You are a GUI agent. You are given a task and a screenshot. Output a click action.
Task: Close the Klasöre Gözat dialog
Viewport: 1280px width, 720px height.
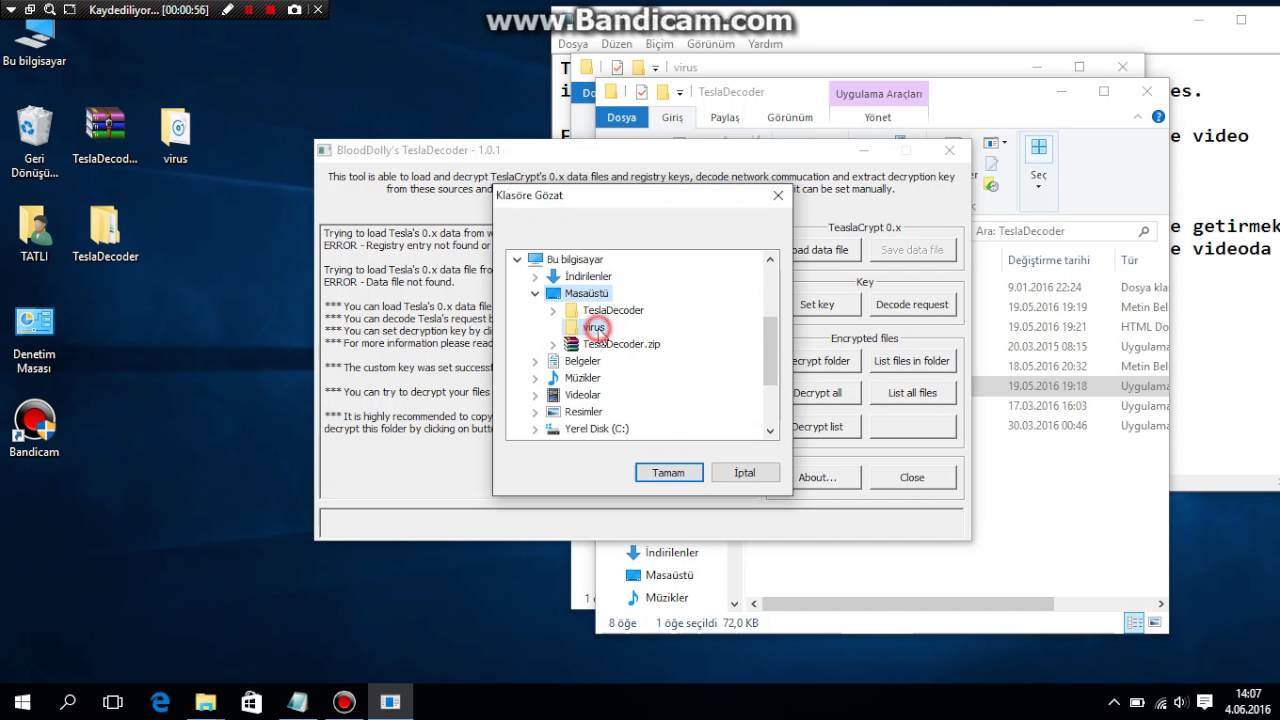pos(778,195)
